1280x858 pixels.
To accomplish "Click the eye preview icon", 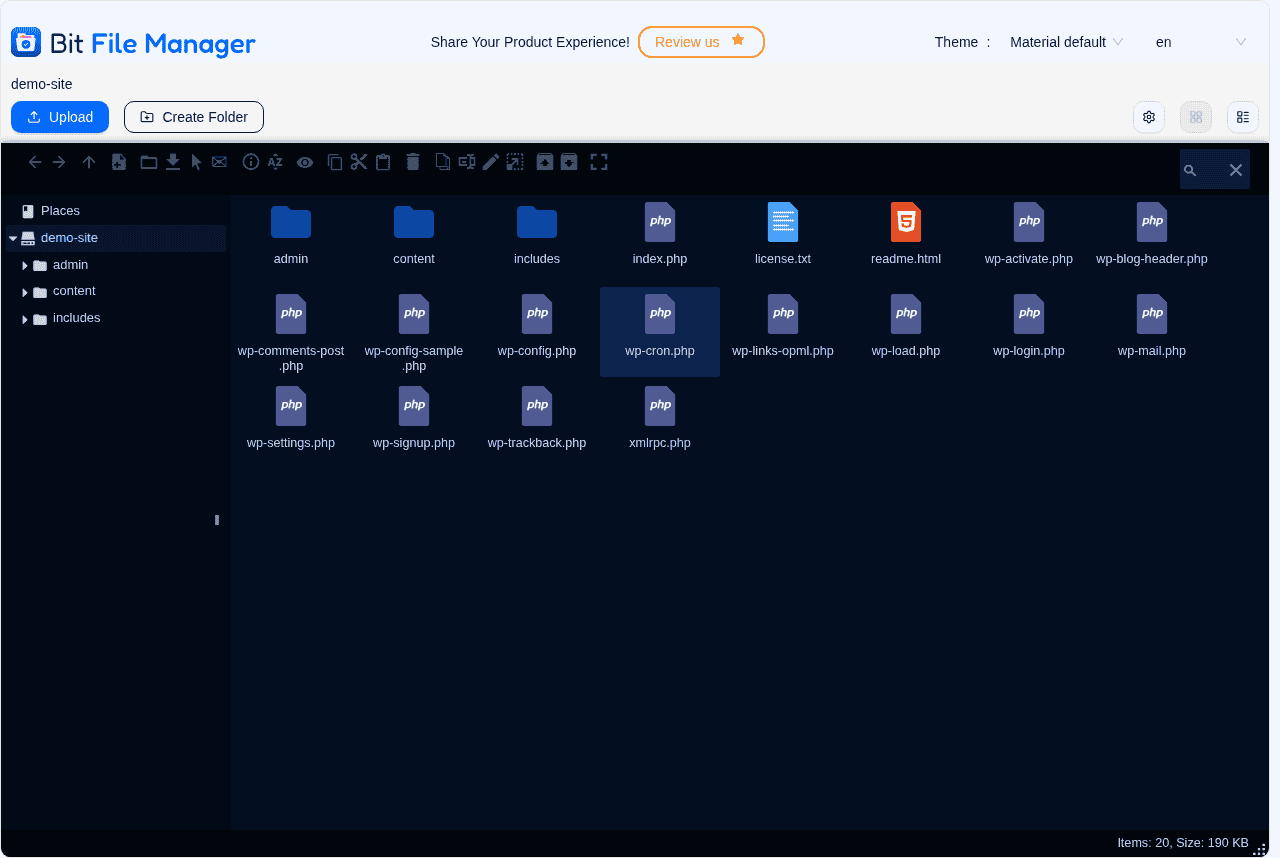I will (x=305, y=162).
